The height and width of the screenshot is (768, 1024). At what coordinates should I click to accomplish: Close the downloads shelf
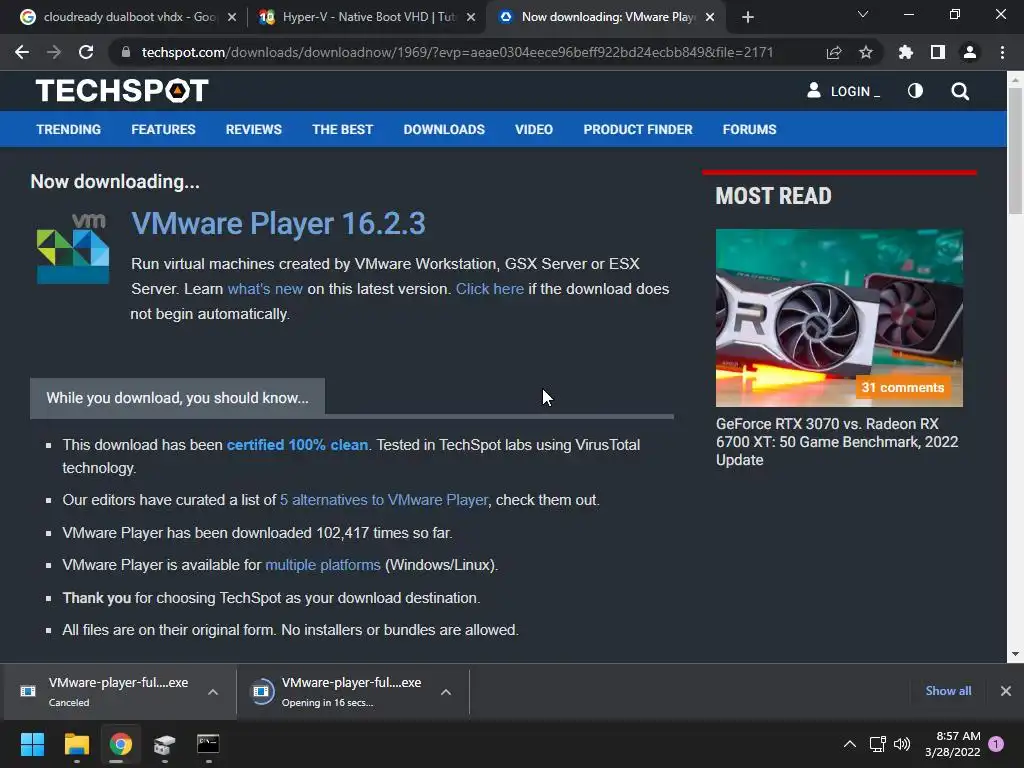click(x=1006, y=691)
